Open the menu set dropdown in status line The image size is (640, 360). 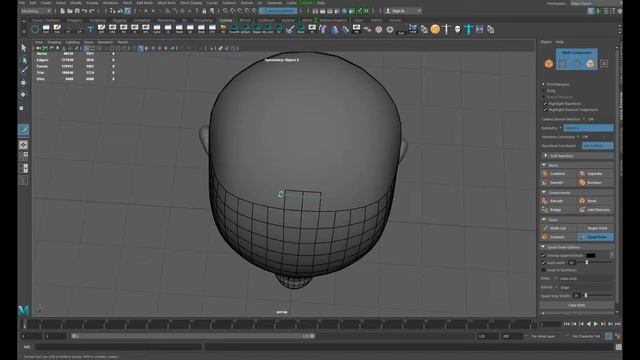36,11
